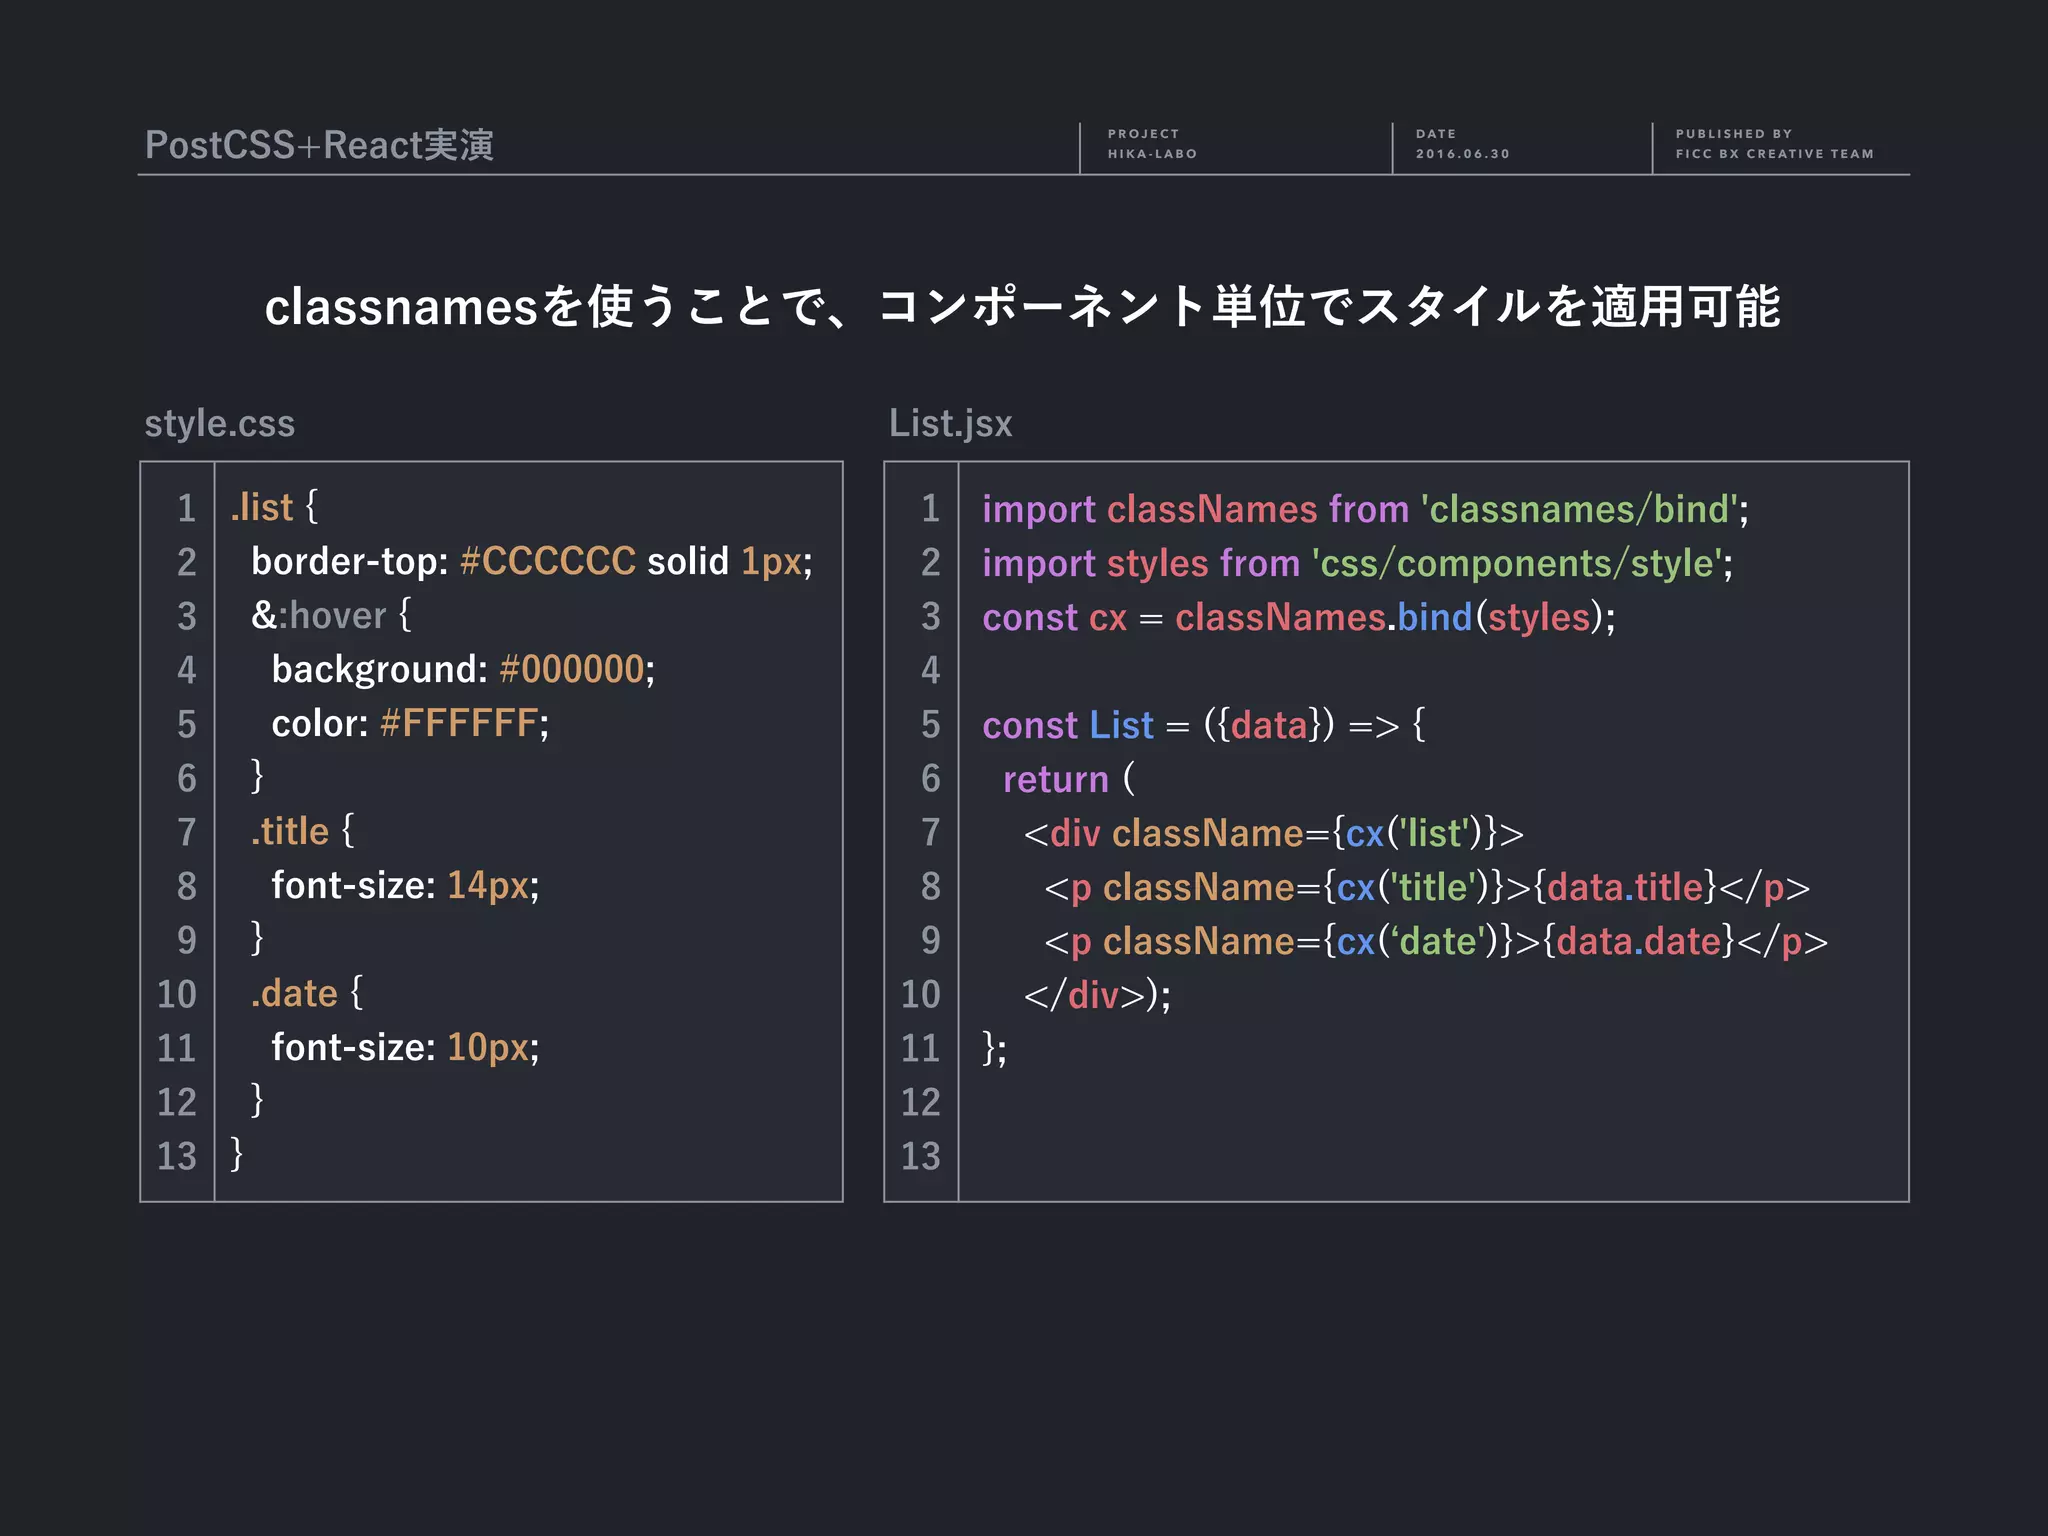Click the return keyword in List.jsx
Image resolution: width=2048 pixels, height=1536 pixels.
click(1055, 780)
